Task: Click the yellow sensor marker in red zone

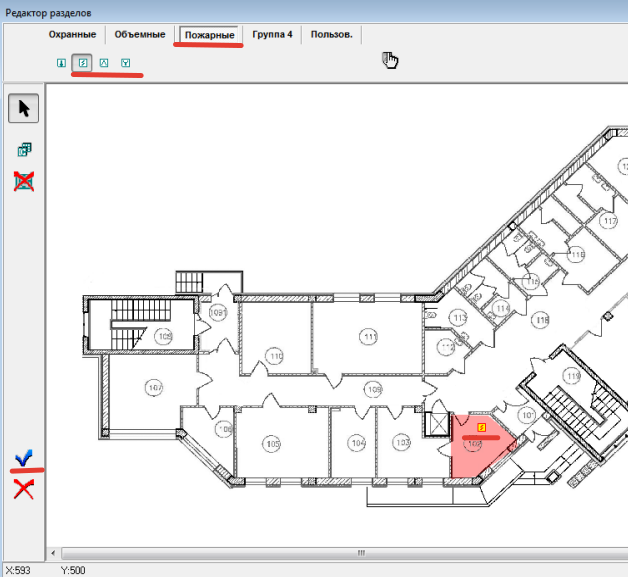Action: coord(482,427)
